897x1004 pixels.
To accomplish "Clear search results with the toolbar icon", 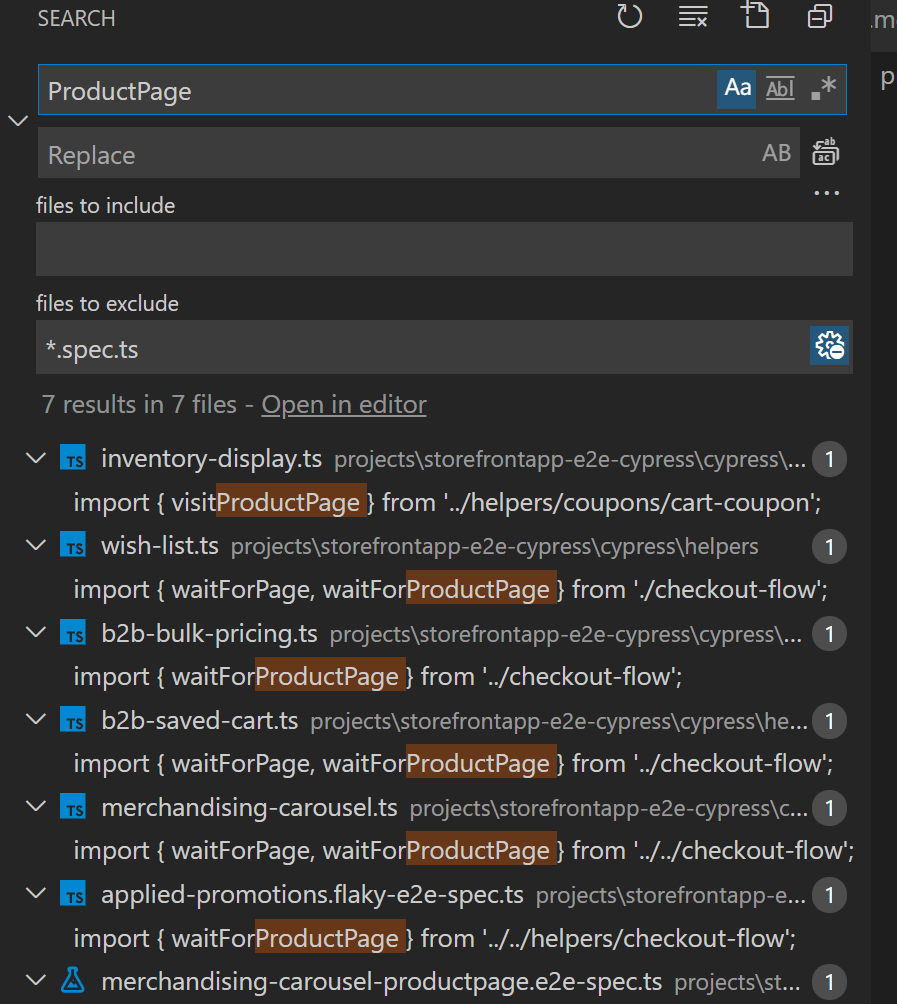I will [x=692, y=17].
